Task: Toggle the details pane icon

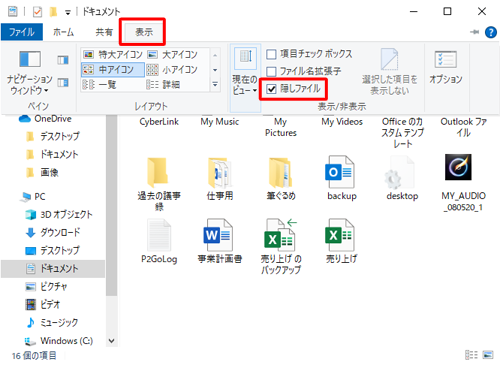Action: click(x=63, y=82)
